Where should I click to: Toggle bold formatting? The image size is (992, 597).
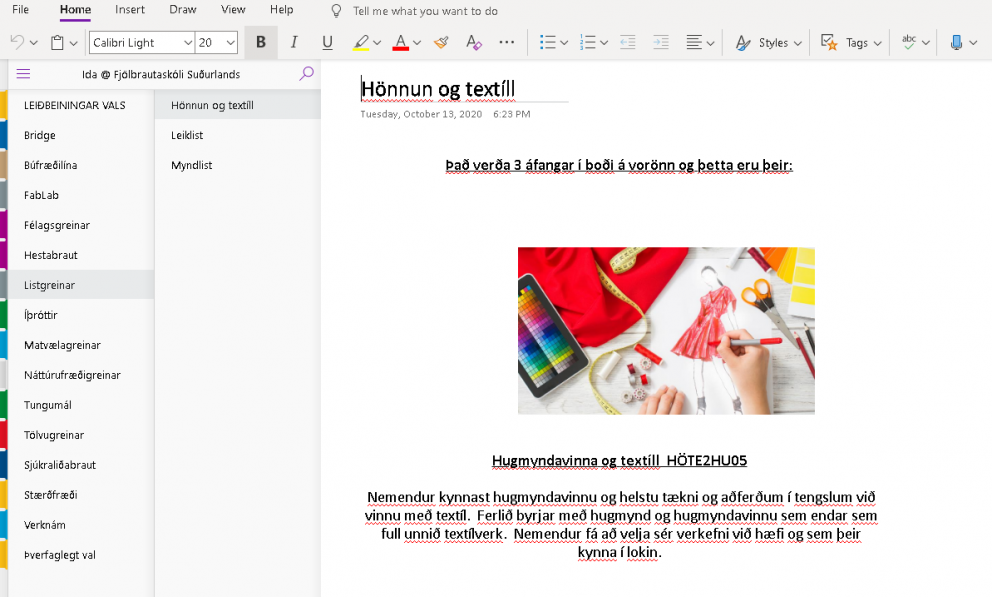pyautogui.click(x=261, y=43)
